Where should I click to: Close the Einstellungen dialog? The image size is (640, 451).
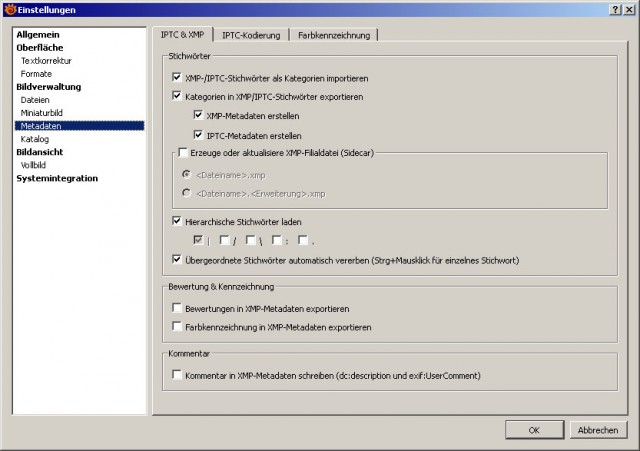(x=629, y=10)
